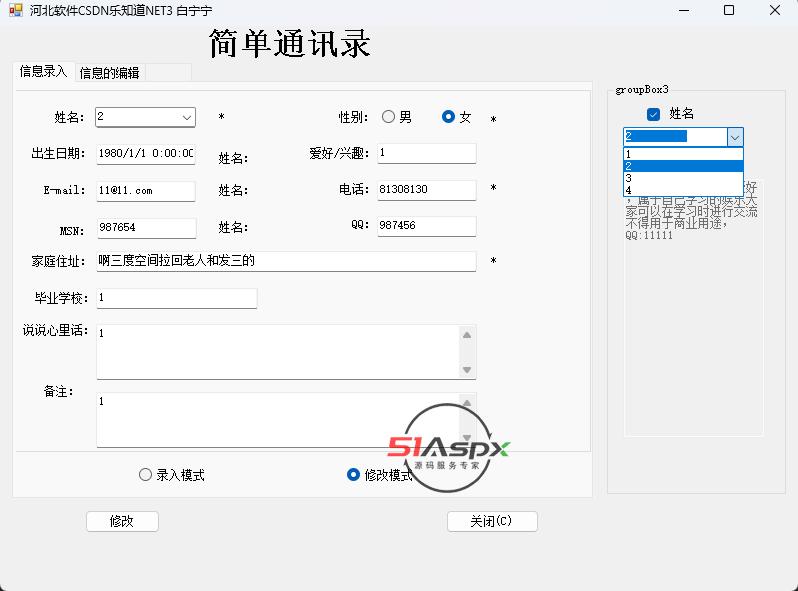Viewport: 798px width, 591px height.
Task: Choose 录入模式 radio option
Action: coord(146,475)
